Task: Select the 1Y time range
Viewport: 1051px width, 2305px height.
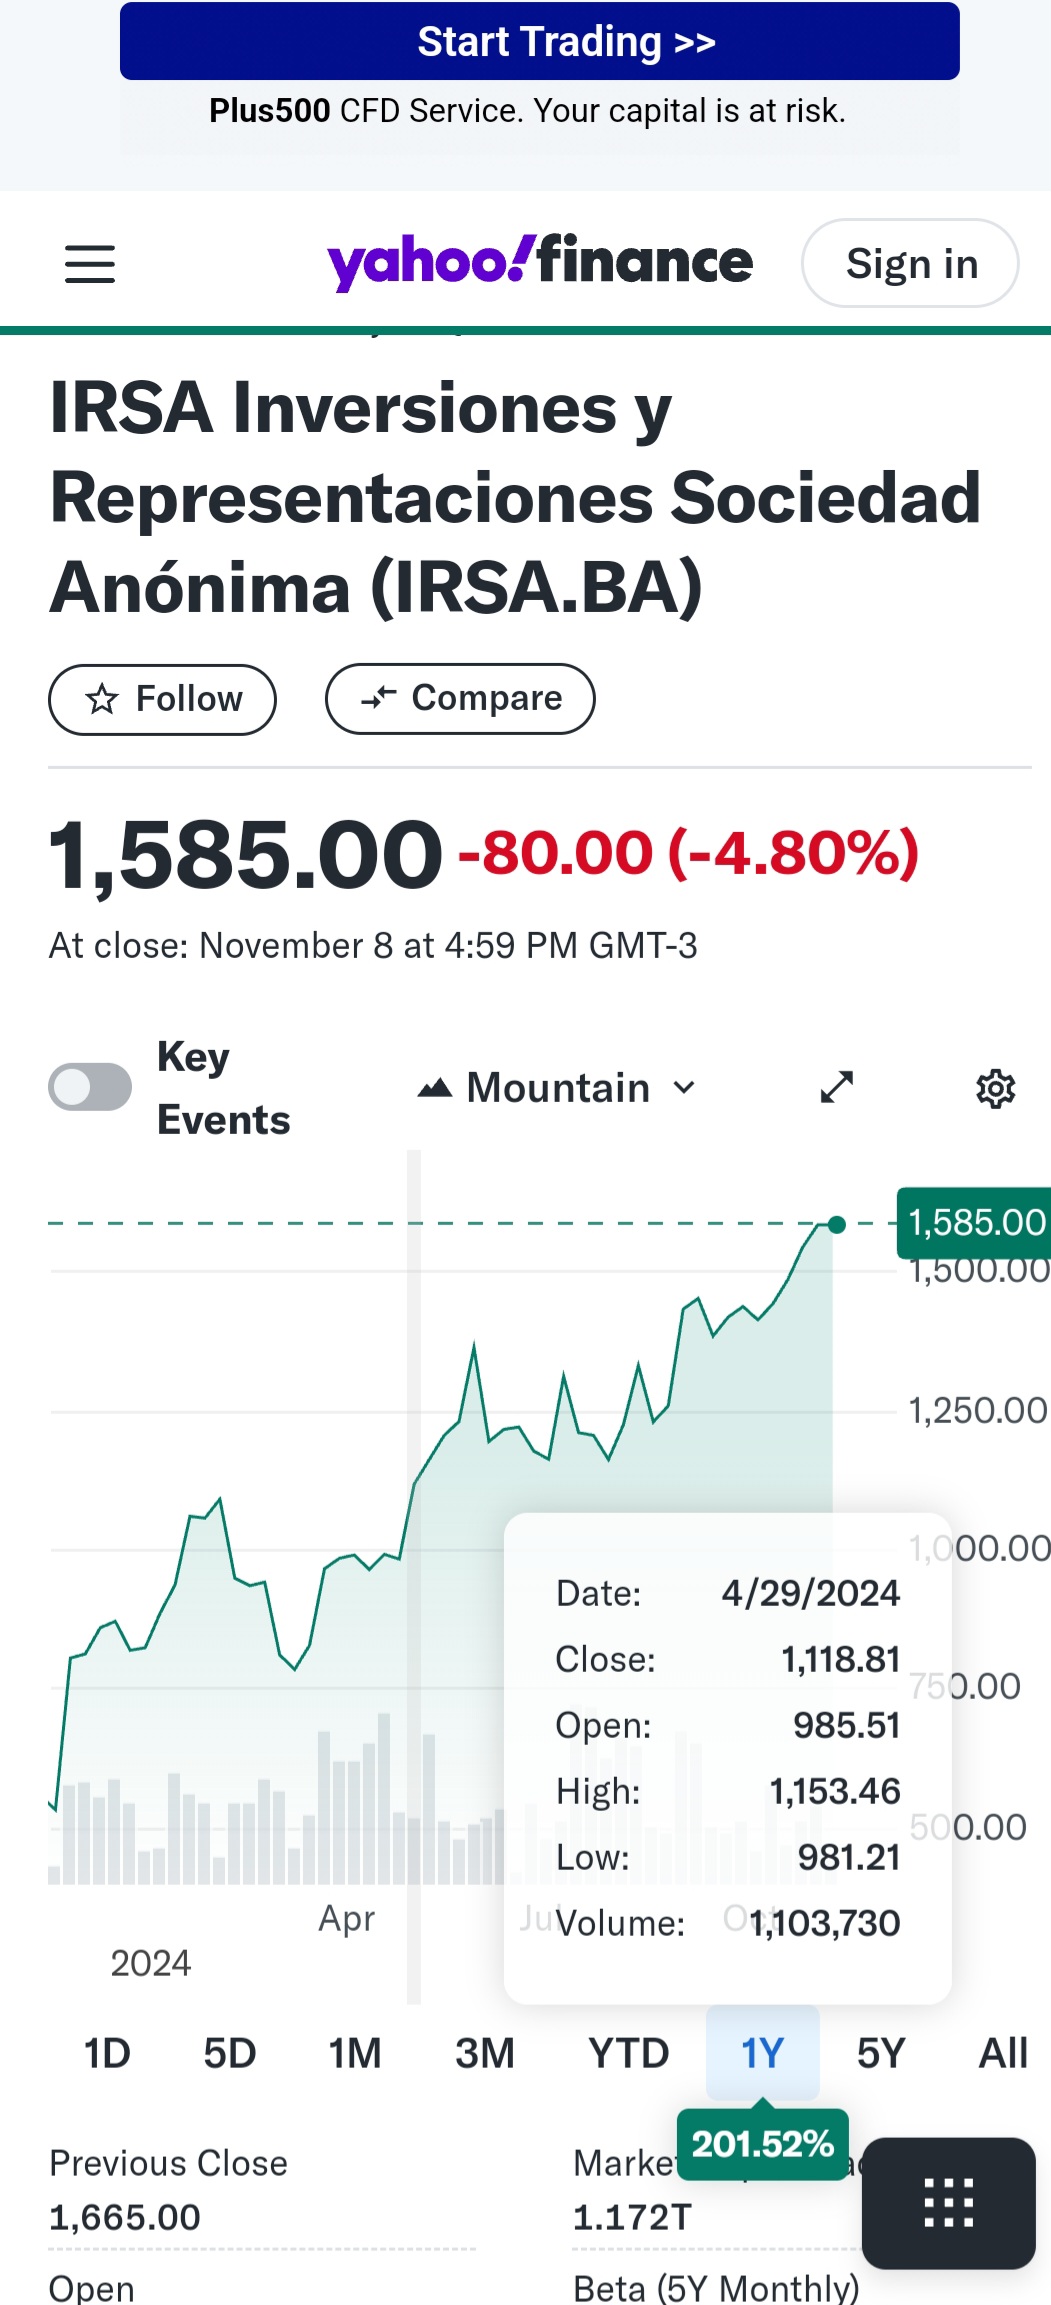Action: (763, 2053)
